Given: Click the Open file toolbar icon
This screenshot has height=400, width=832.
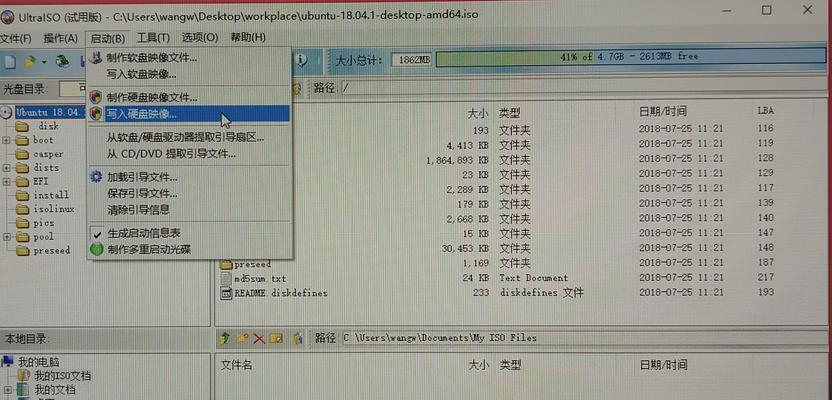Looking at the screenshot, I should click(x=30, y=62).
